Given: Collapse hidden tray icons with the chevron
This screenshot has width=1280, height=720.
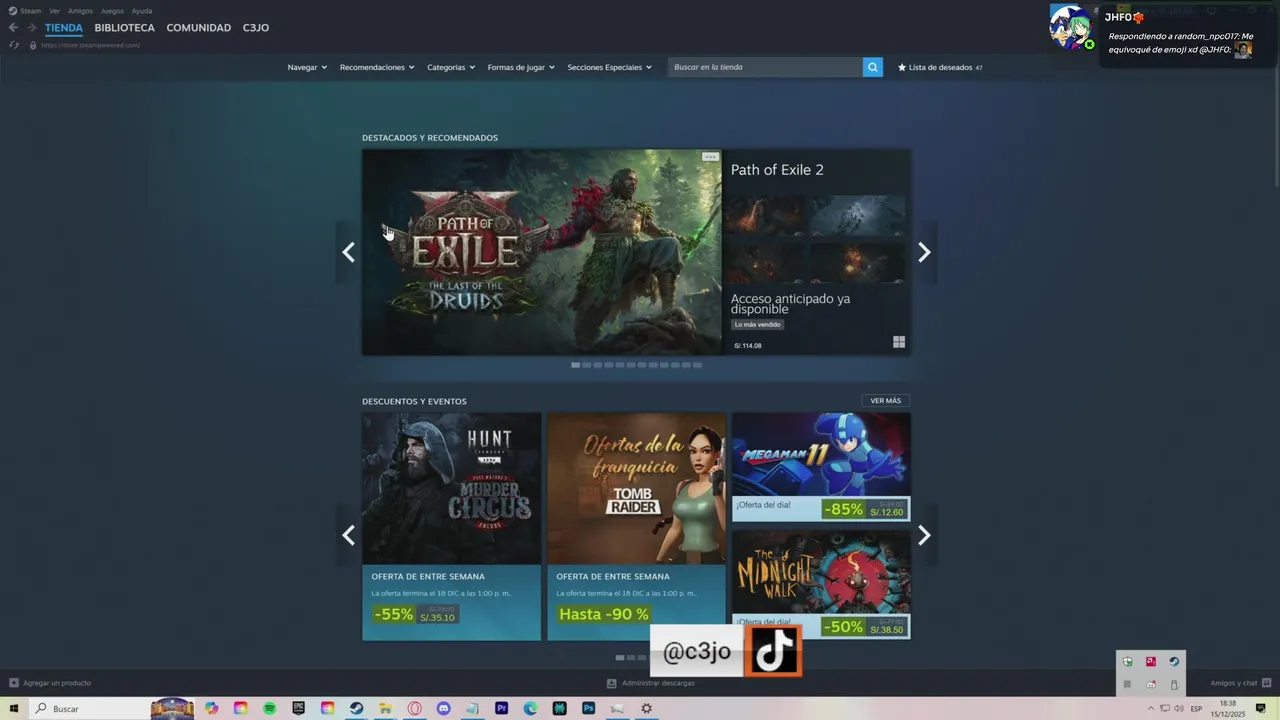Looking at the screenshot, I should click(1150, 708).
